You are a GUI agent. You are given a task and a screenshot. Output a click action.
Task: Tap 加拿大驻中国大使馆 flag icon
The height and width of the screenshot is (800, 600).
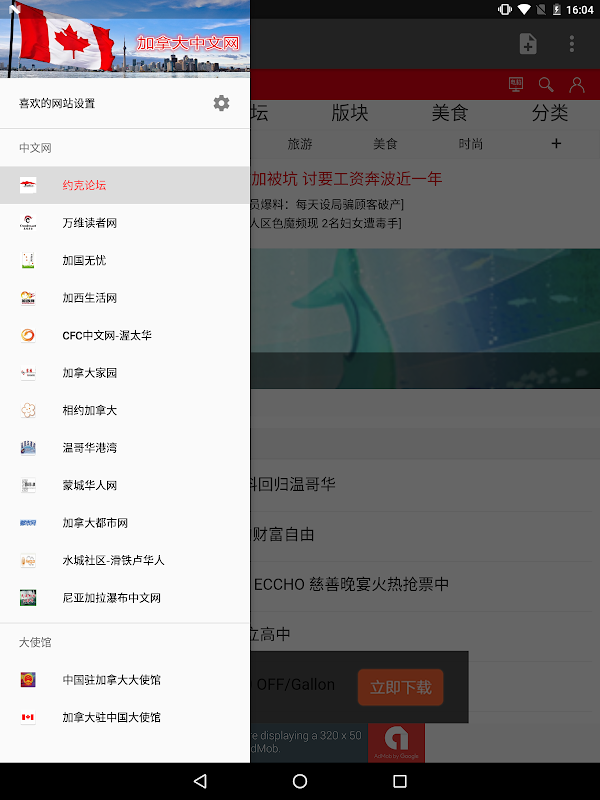tap(28, 717)
